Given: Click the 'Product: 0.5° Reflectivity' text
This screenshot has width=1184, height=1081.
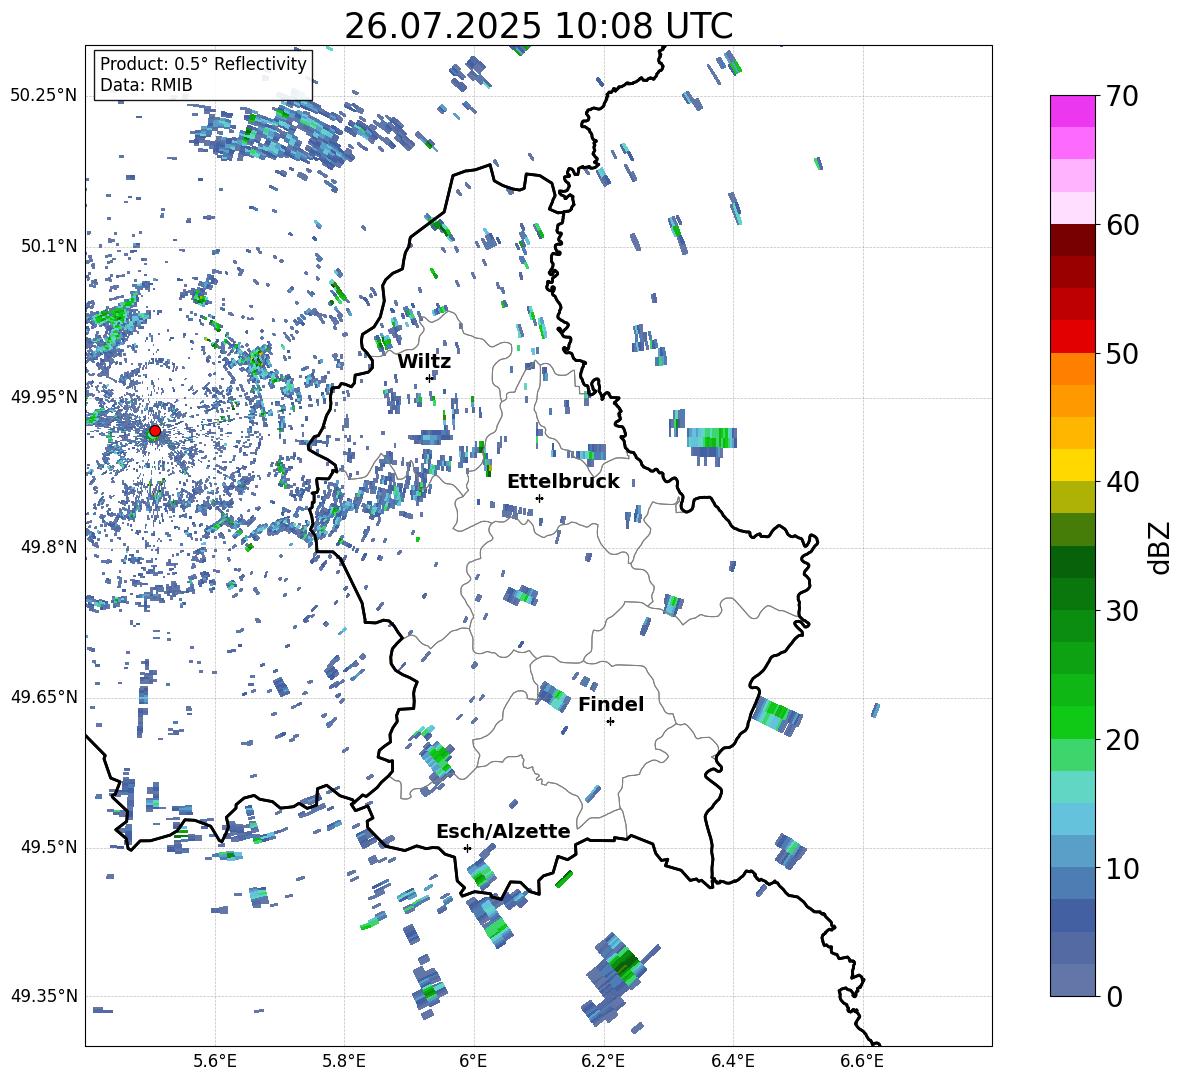Looking at the screenshot, I should (x=203, y=64).
